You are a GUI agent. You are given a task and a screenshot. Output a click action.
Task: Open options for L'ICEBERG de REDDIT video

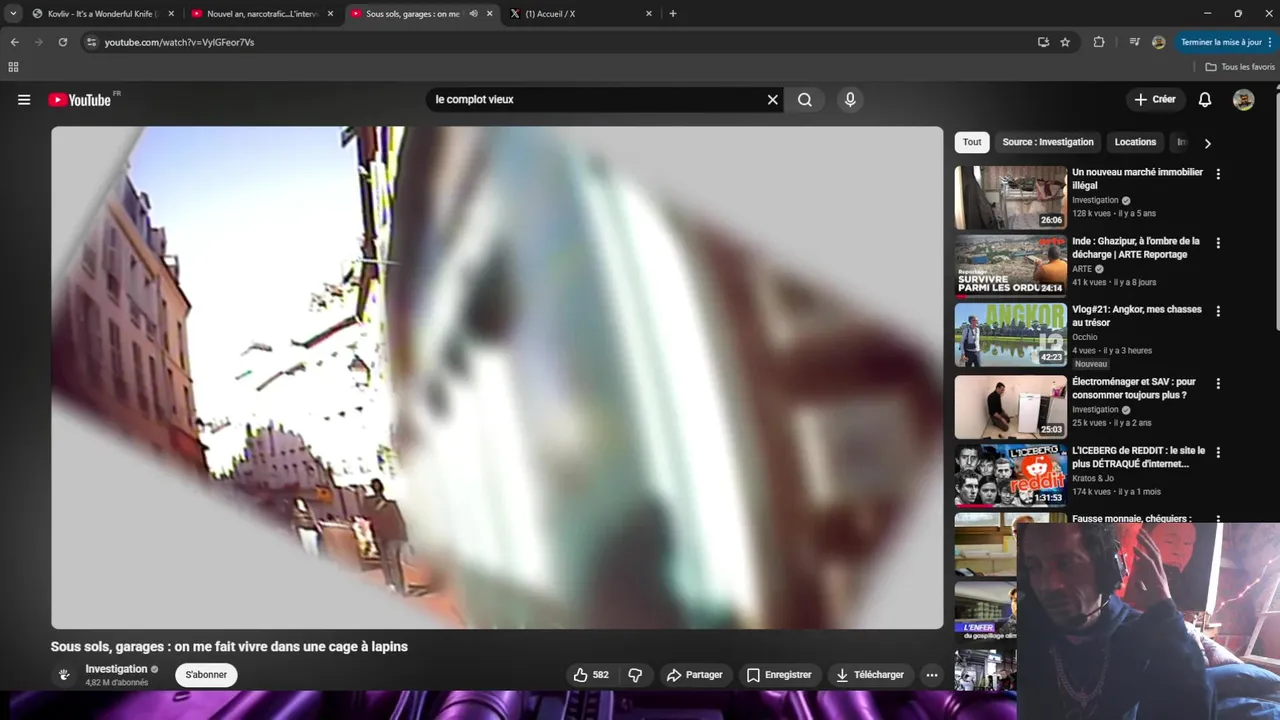coord(1218,453)
